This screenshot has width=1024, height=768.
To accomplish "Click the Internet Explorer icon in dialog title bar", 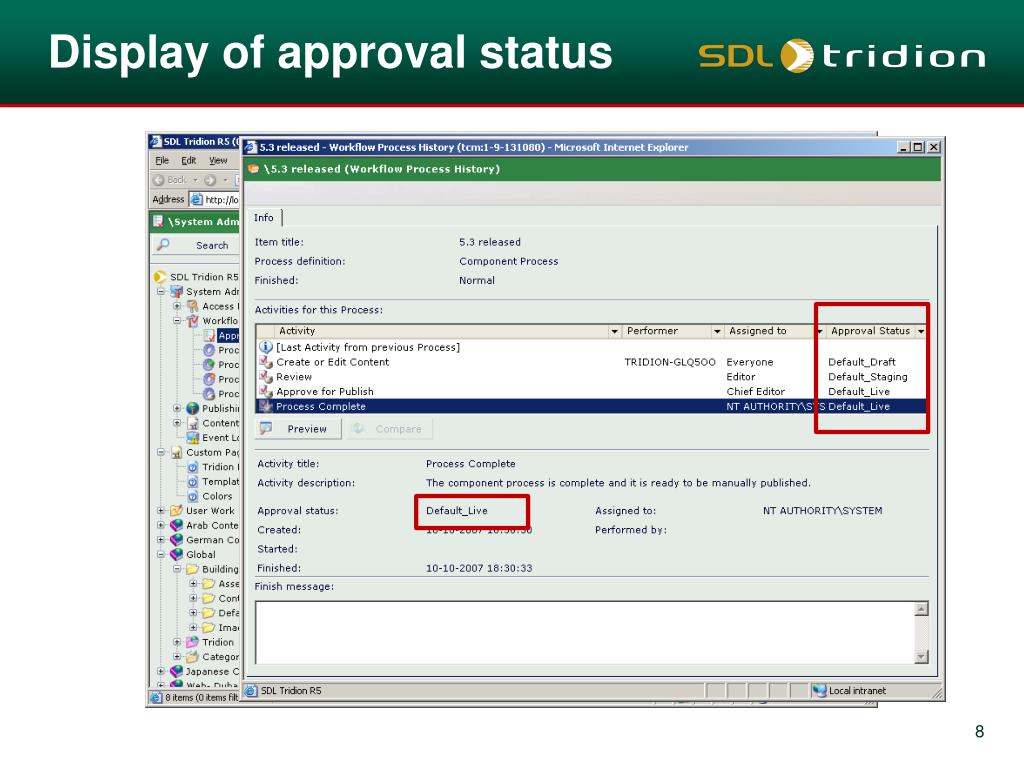I will coord(251,148).
